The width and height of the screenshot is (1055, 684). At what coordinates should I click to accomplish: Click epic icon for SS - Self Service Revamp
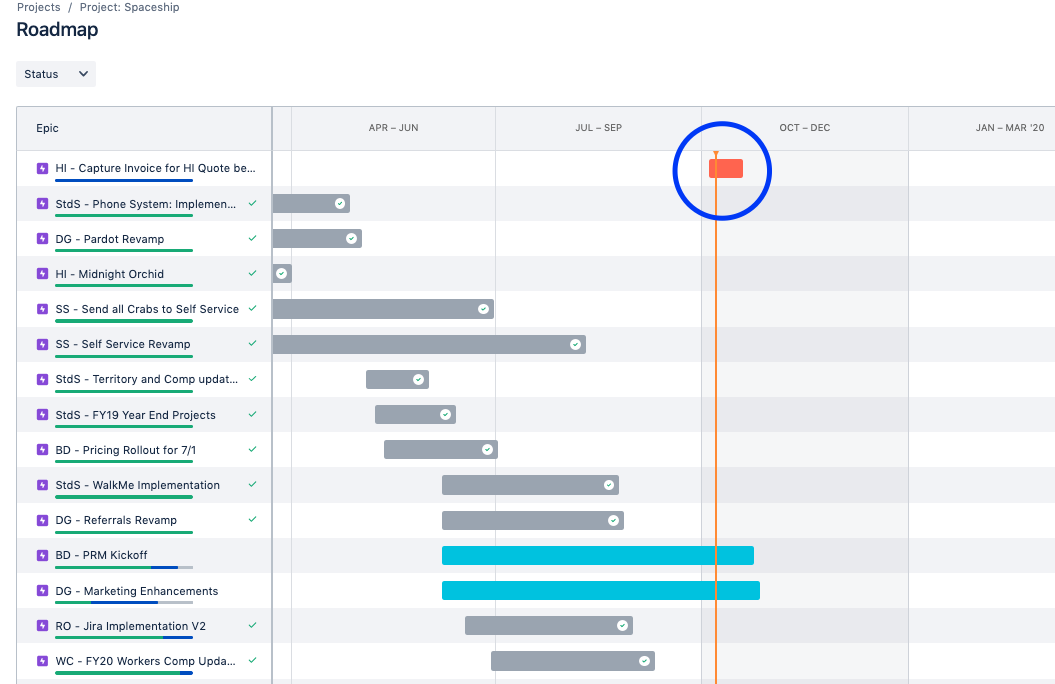click(x=42, y=344)
